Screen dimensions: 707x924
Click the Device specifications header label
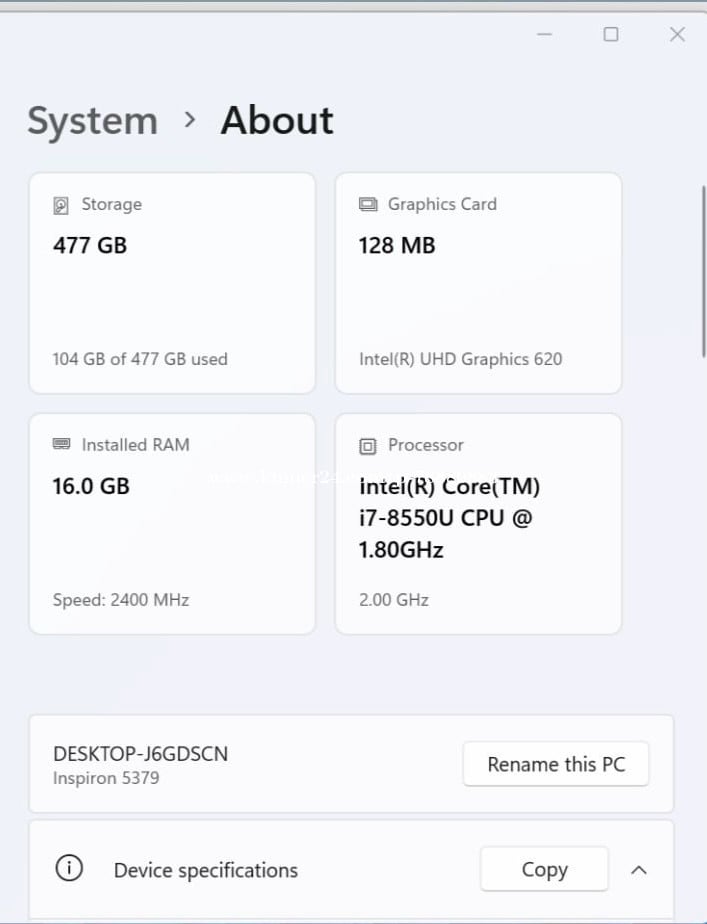tap(206, 870)
